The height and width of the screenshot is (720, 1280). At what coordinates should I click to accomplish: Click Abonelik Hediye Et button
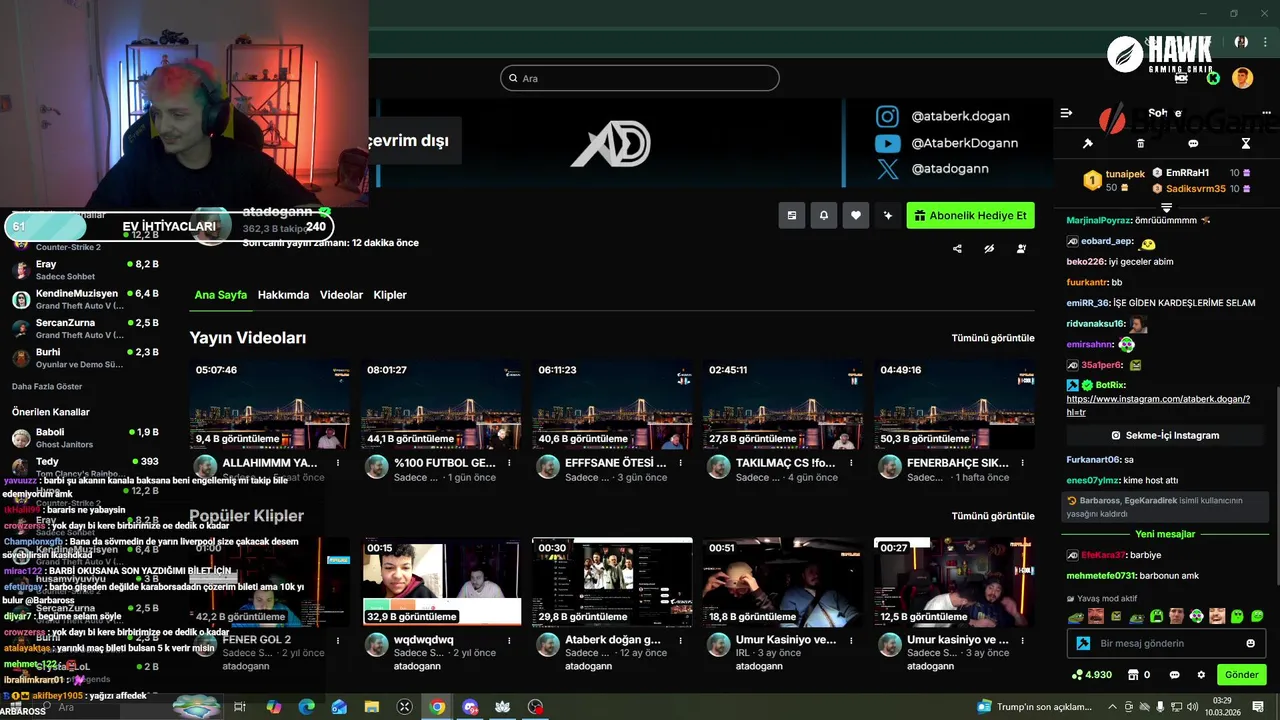click(x=970, y=215)
